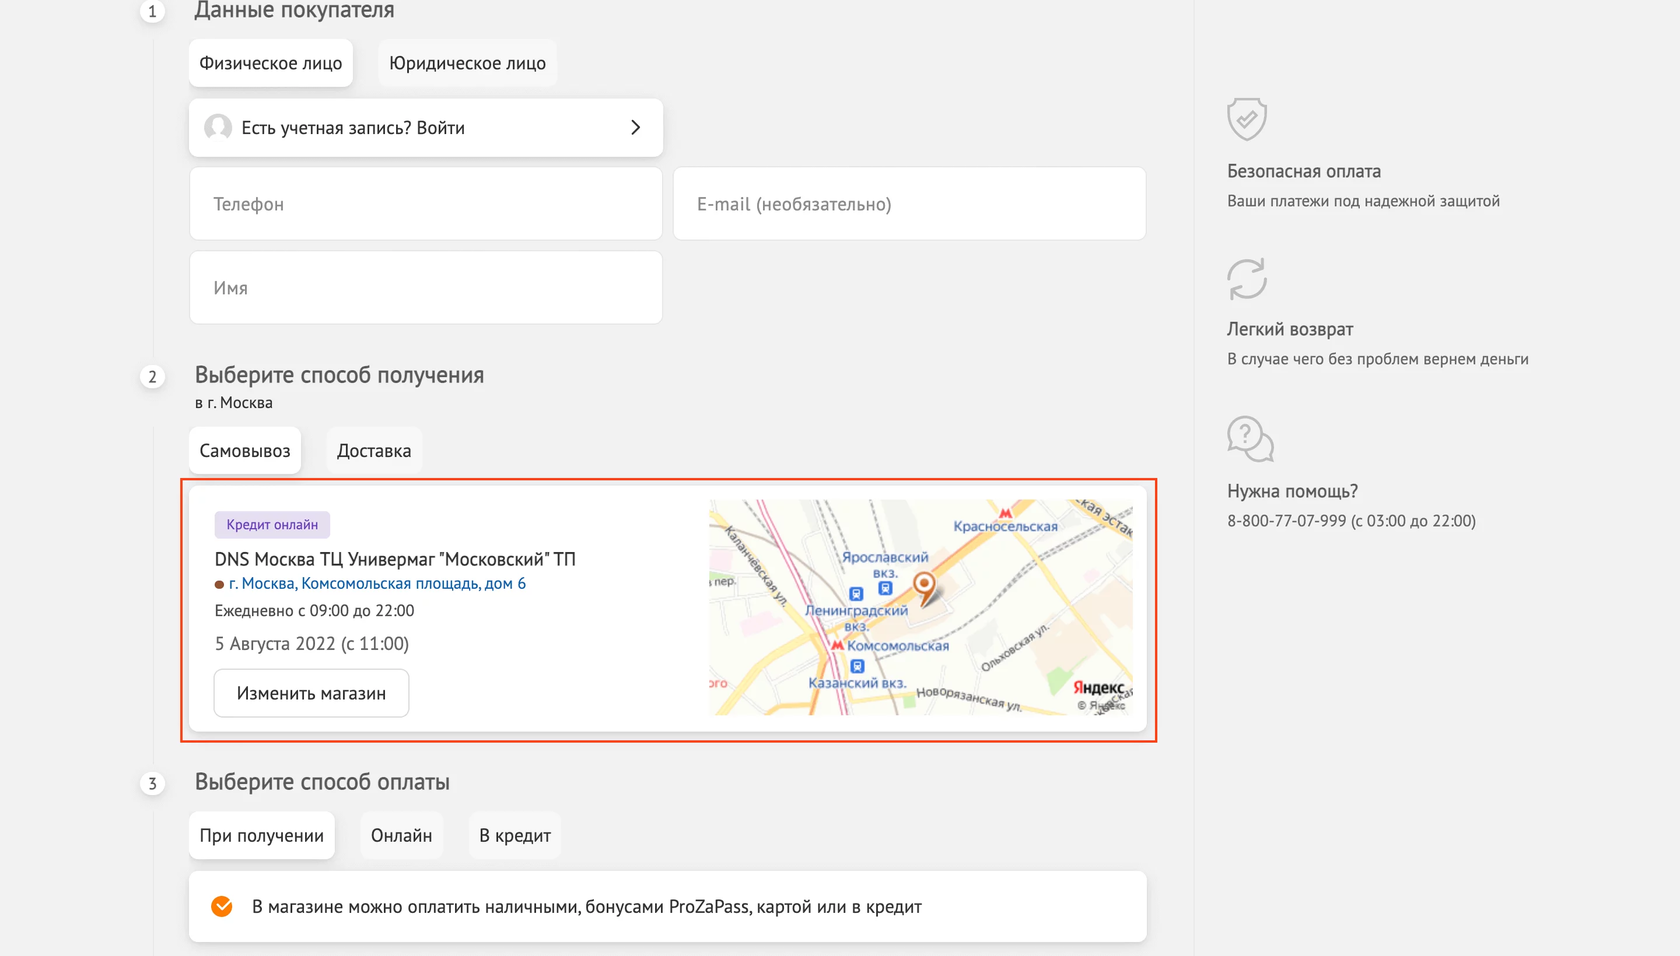Viewport: 1680px width, 956px height.
Task: Click the Легкий возврат heading
Action: point(1290,330)
